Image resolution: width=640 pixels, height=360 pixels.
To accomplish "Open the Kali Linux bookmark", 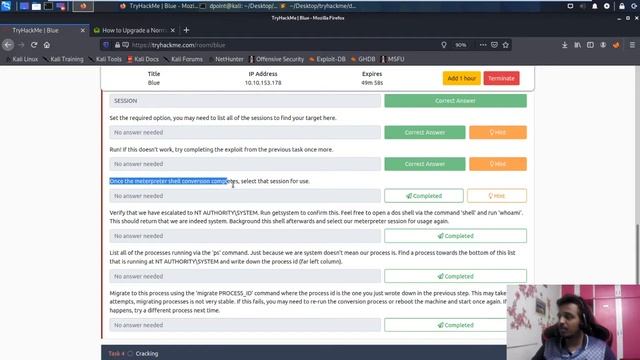I will click(22, 59).
